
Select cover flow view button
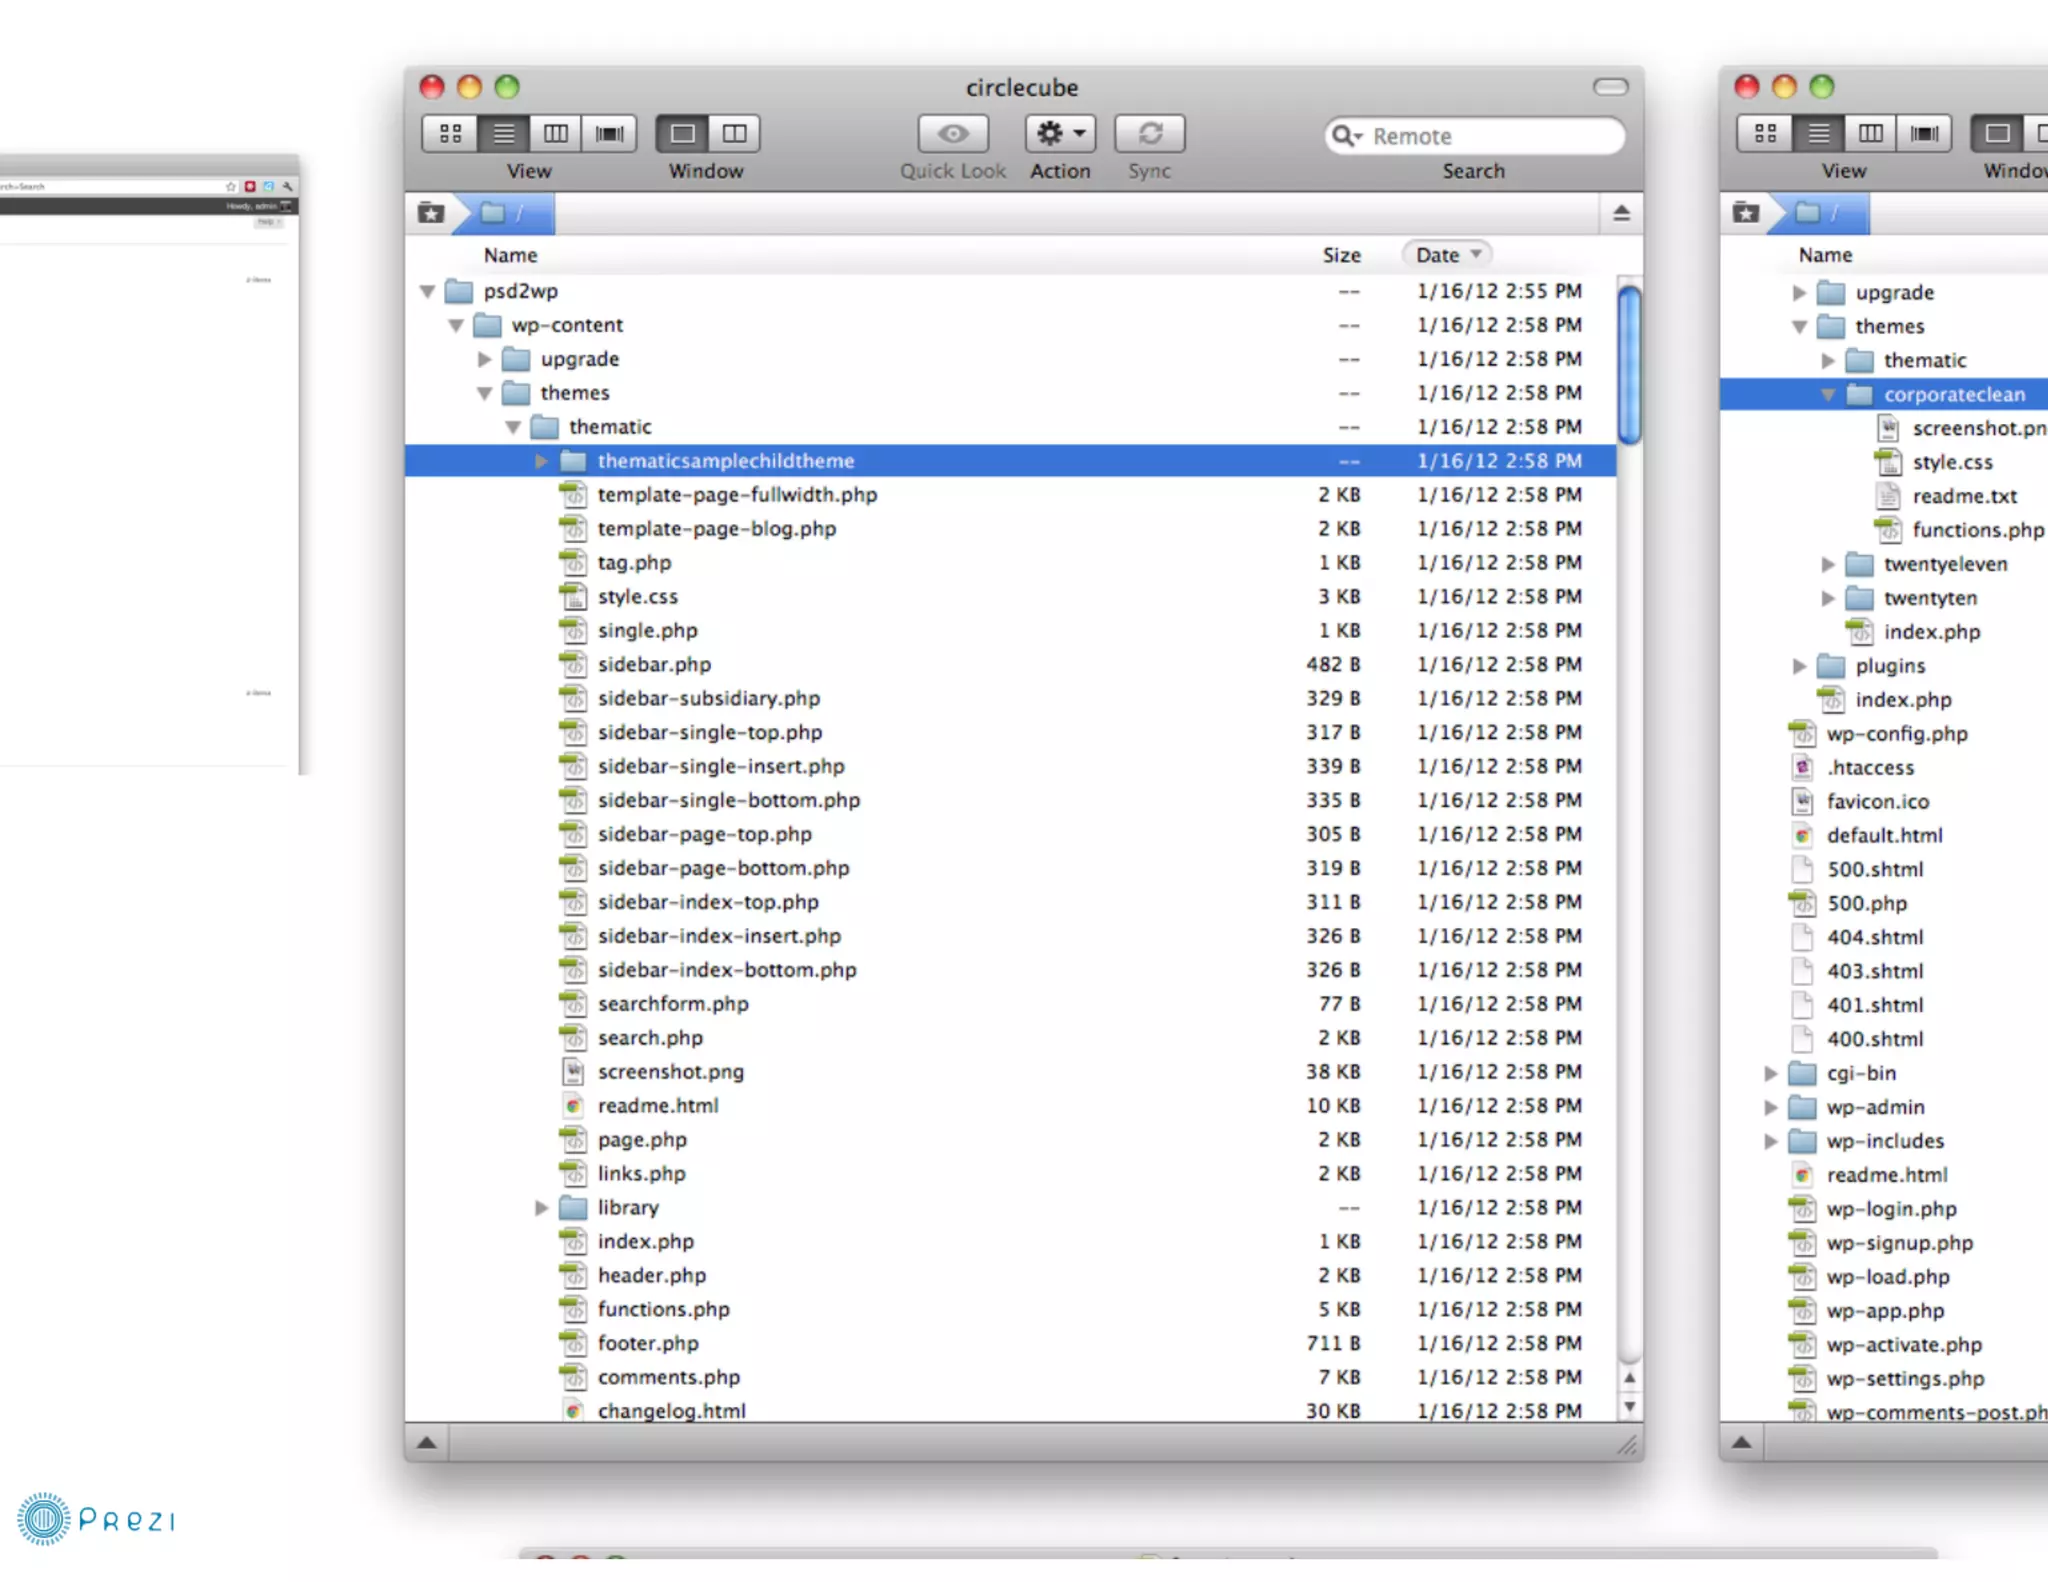pos(609,134)
